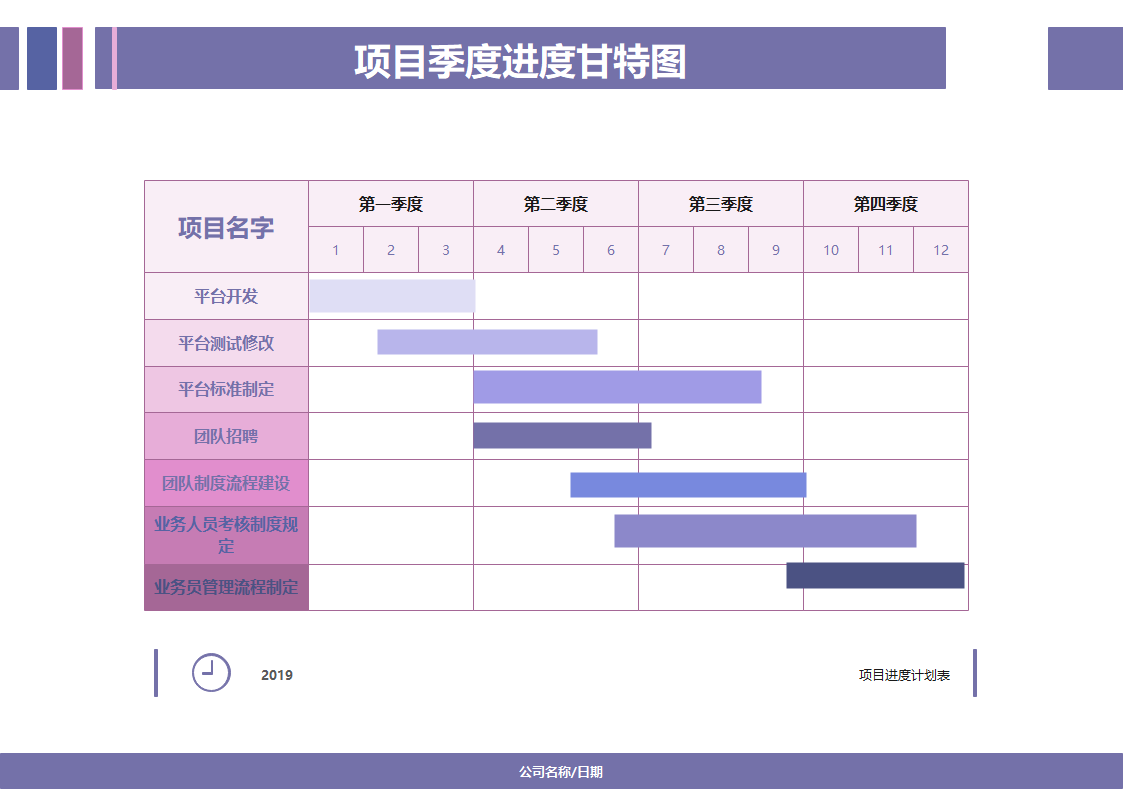
Task: Click the 平台测试修改 row label
Action: tap(226, 343)
